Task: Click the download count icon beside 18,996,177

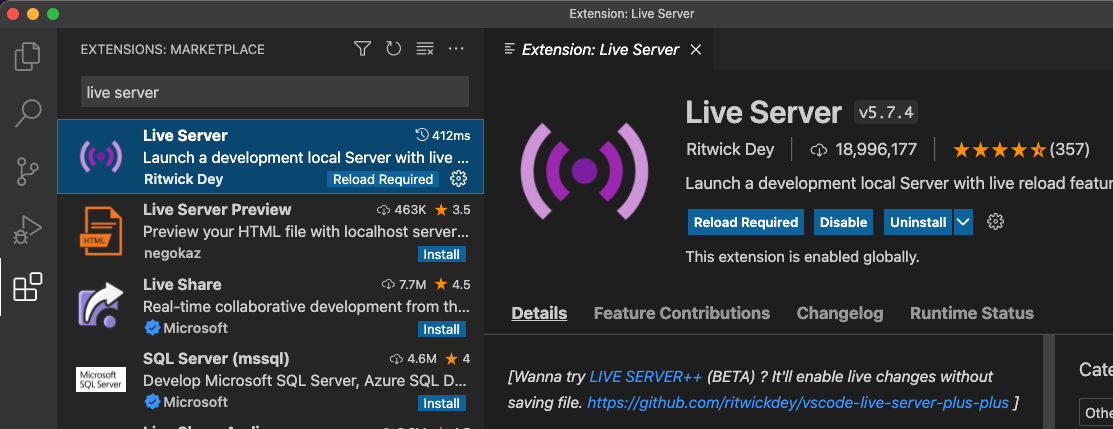Action: (818, 150)
